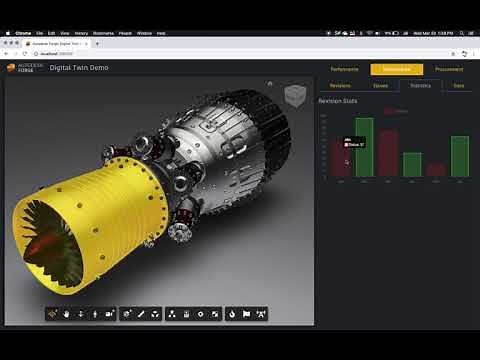Click the ViewCube in the viewer
Image resolution: width=480 pixels, height=360 pixels.
[x=295, y=95]
